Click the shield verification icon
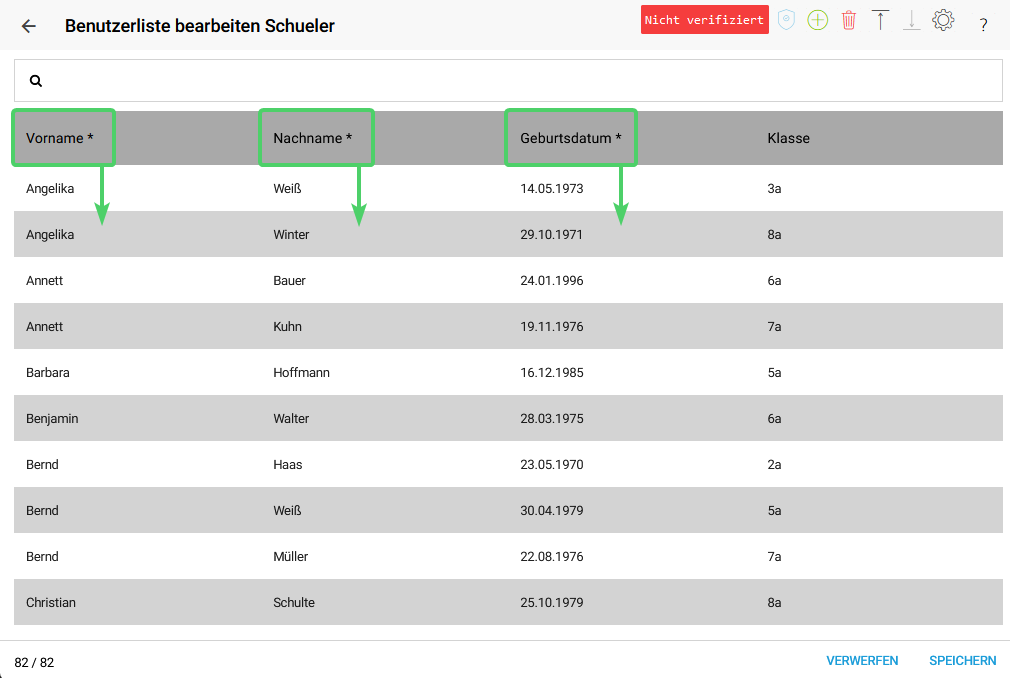 786,20
